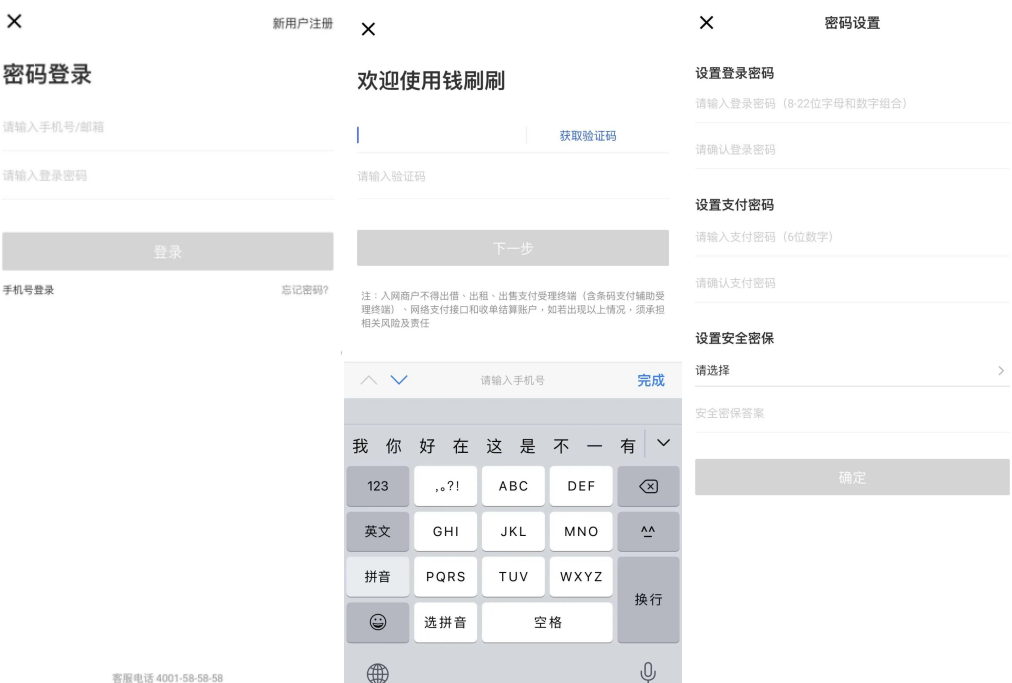Tap the down arrow to jump to next field
1012x683 pixels.
[x=399, y=380]
